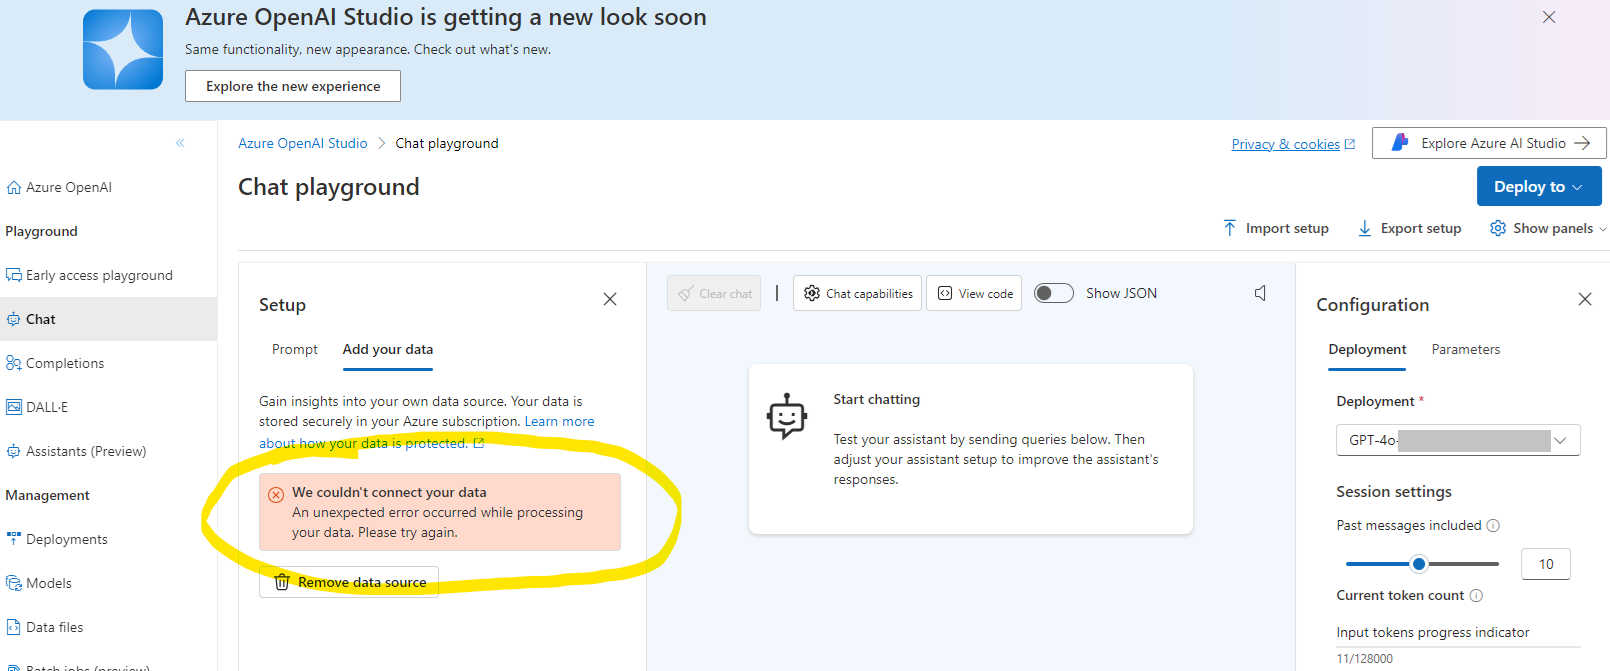Open Privacy & cookies link
The height and width of the screenshot is (671, 1610).
[1293, 144]
